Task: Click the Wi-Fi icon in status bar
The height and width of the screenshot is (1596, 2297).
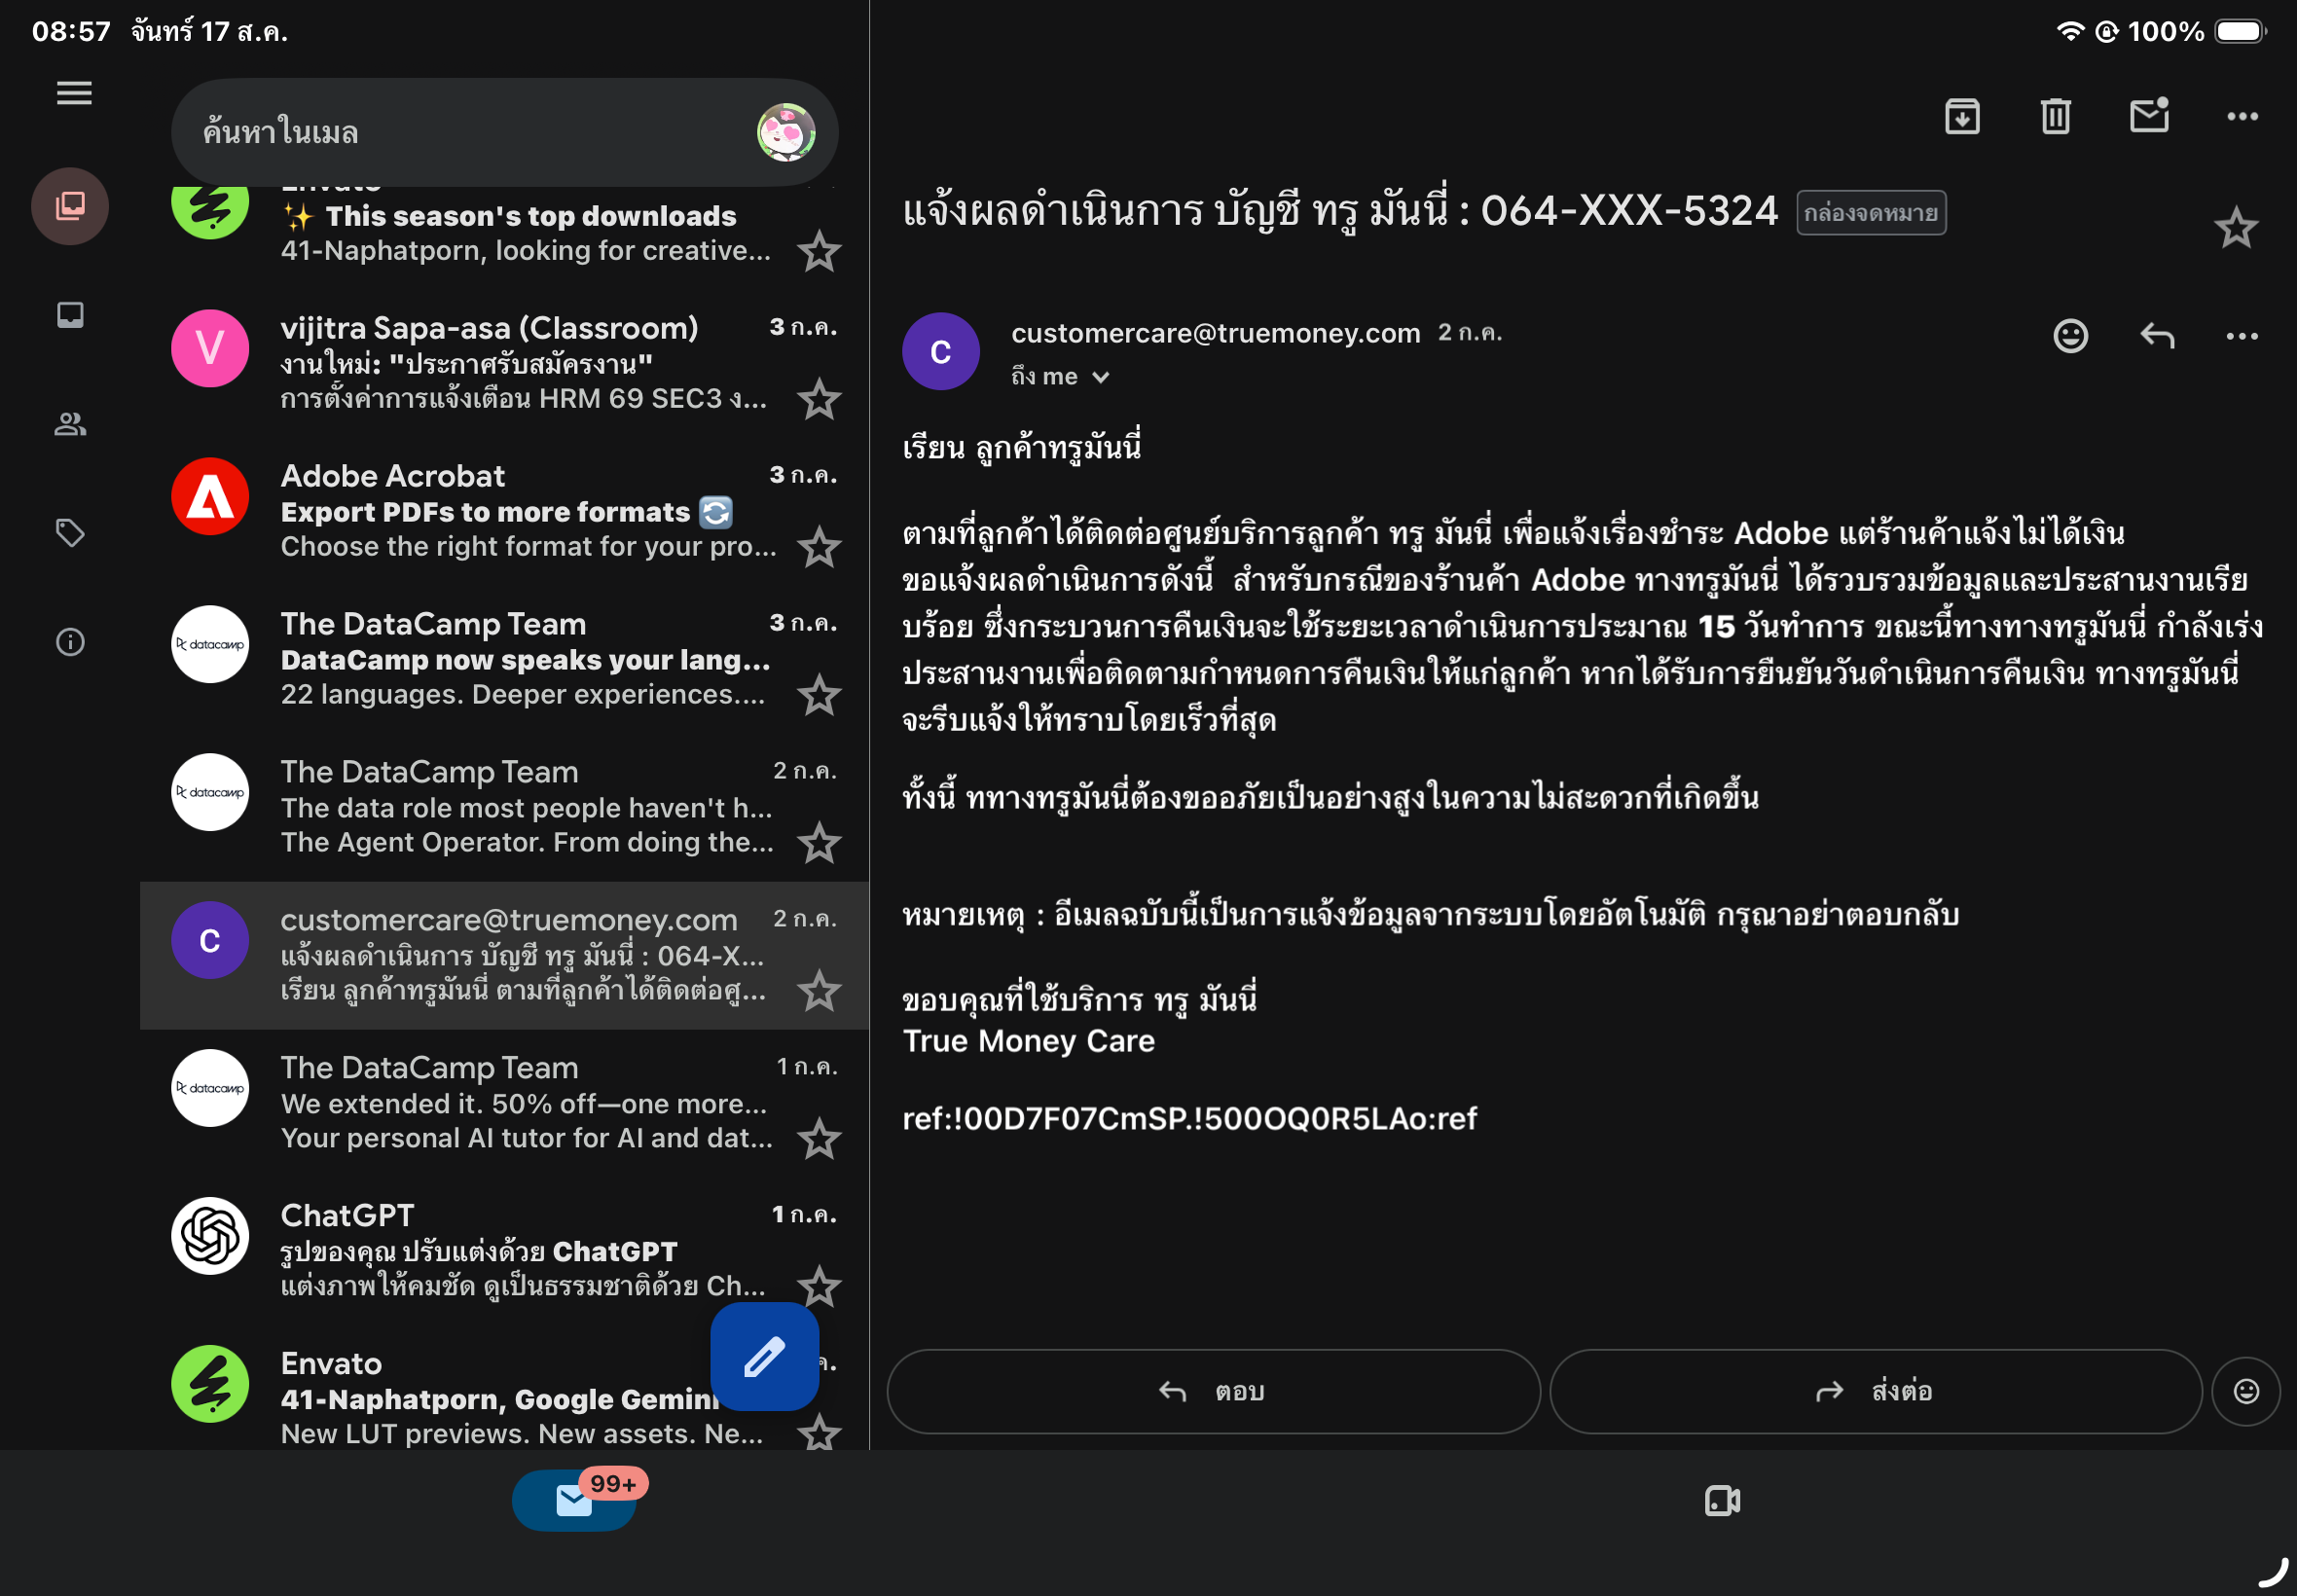Action: point(2069,31)
